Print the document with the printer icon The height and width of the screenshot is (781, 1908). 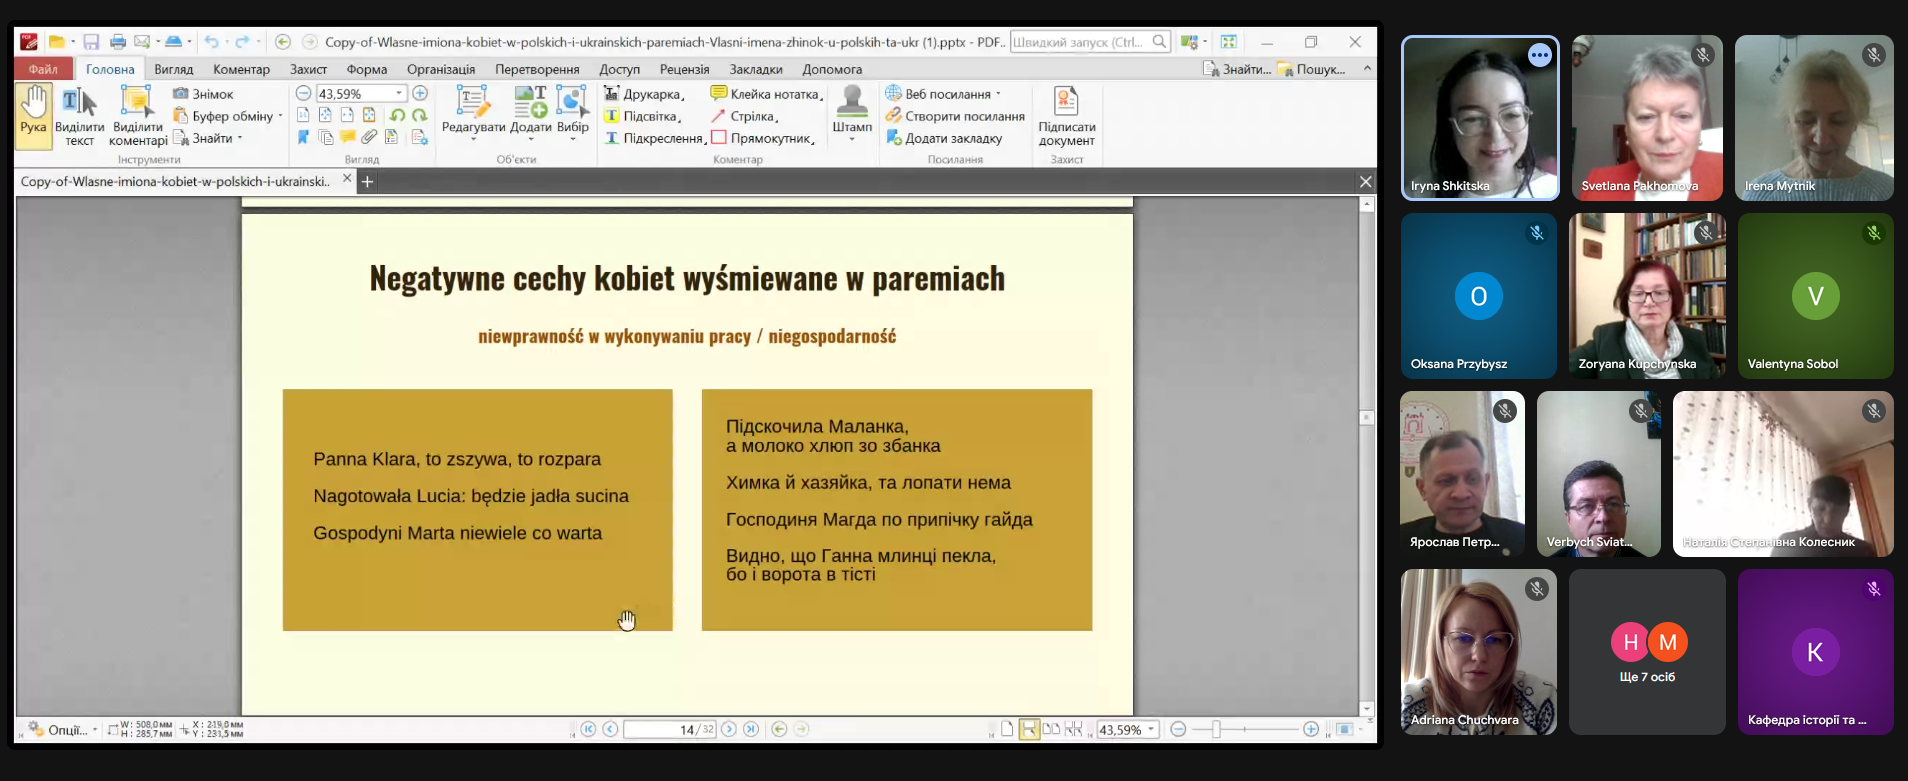118,42
